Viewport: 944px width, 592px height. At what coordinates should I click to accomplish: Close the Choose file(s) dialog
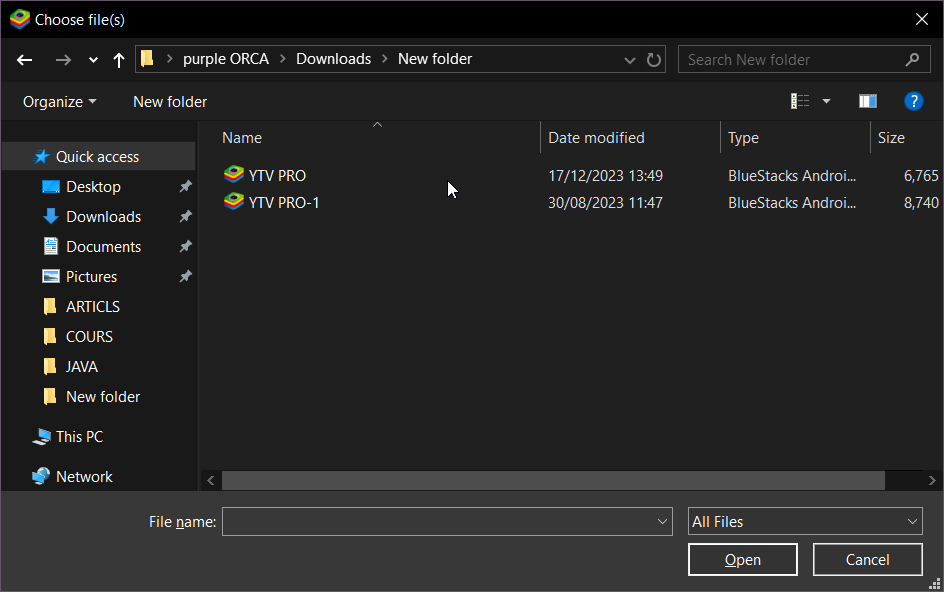(921, 19)
